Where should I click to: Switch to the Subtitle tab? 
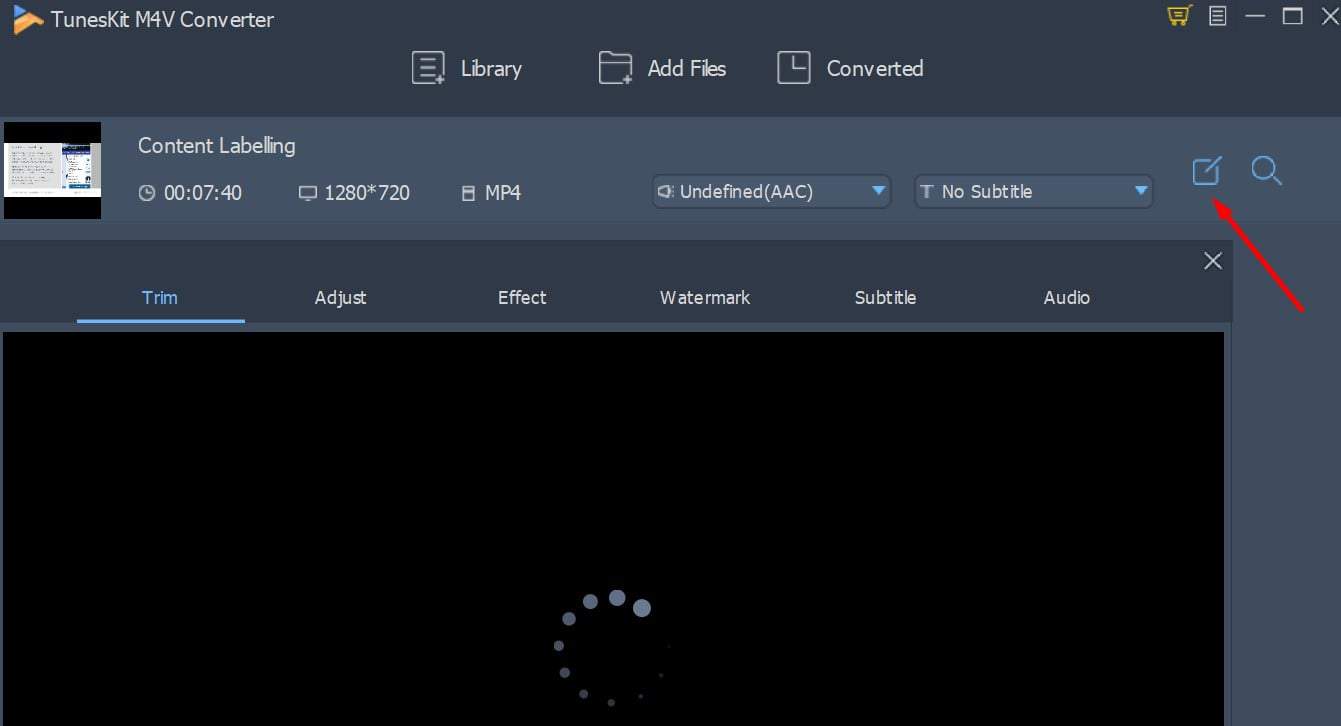pyautogui.click(x=885, y=297)
